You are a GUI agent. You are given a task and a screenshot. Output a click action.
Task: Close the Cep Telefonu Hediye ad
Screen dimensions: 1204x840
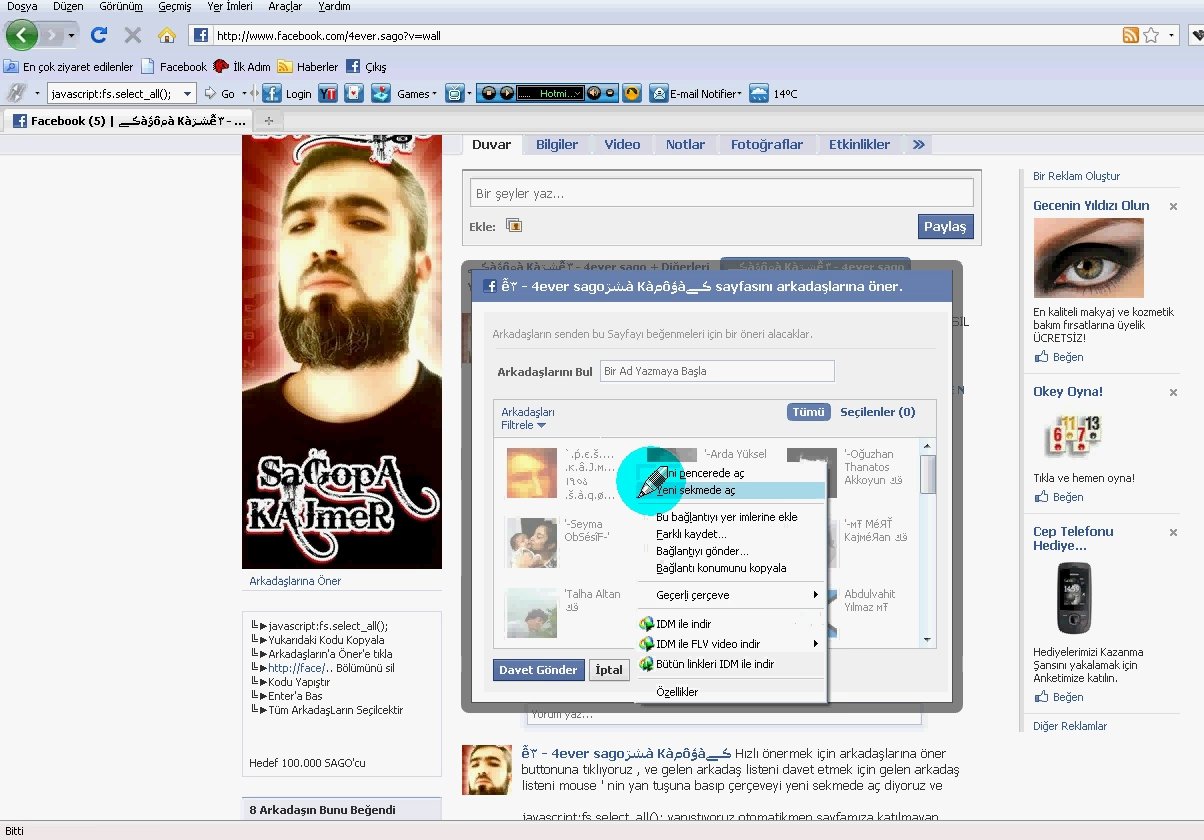[x=1173, y=532]
